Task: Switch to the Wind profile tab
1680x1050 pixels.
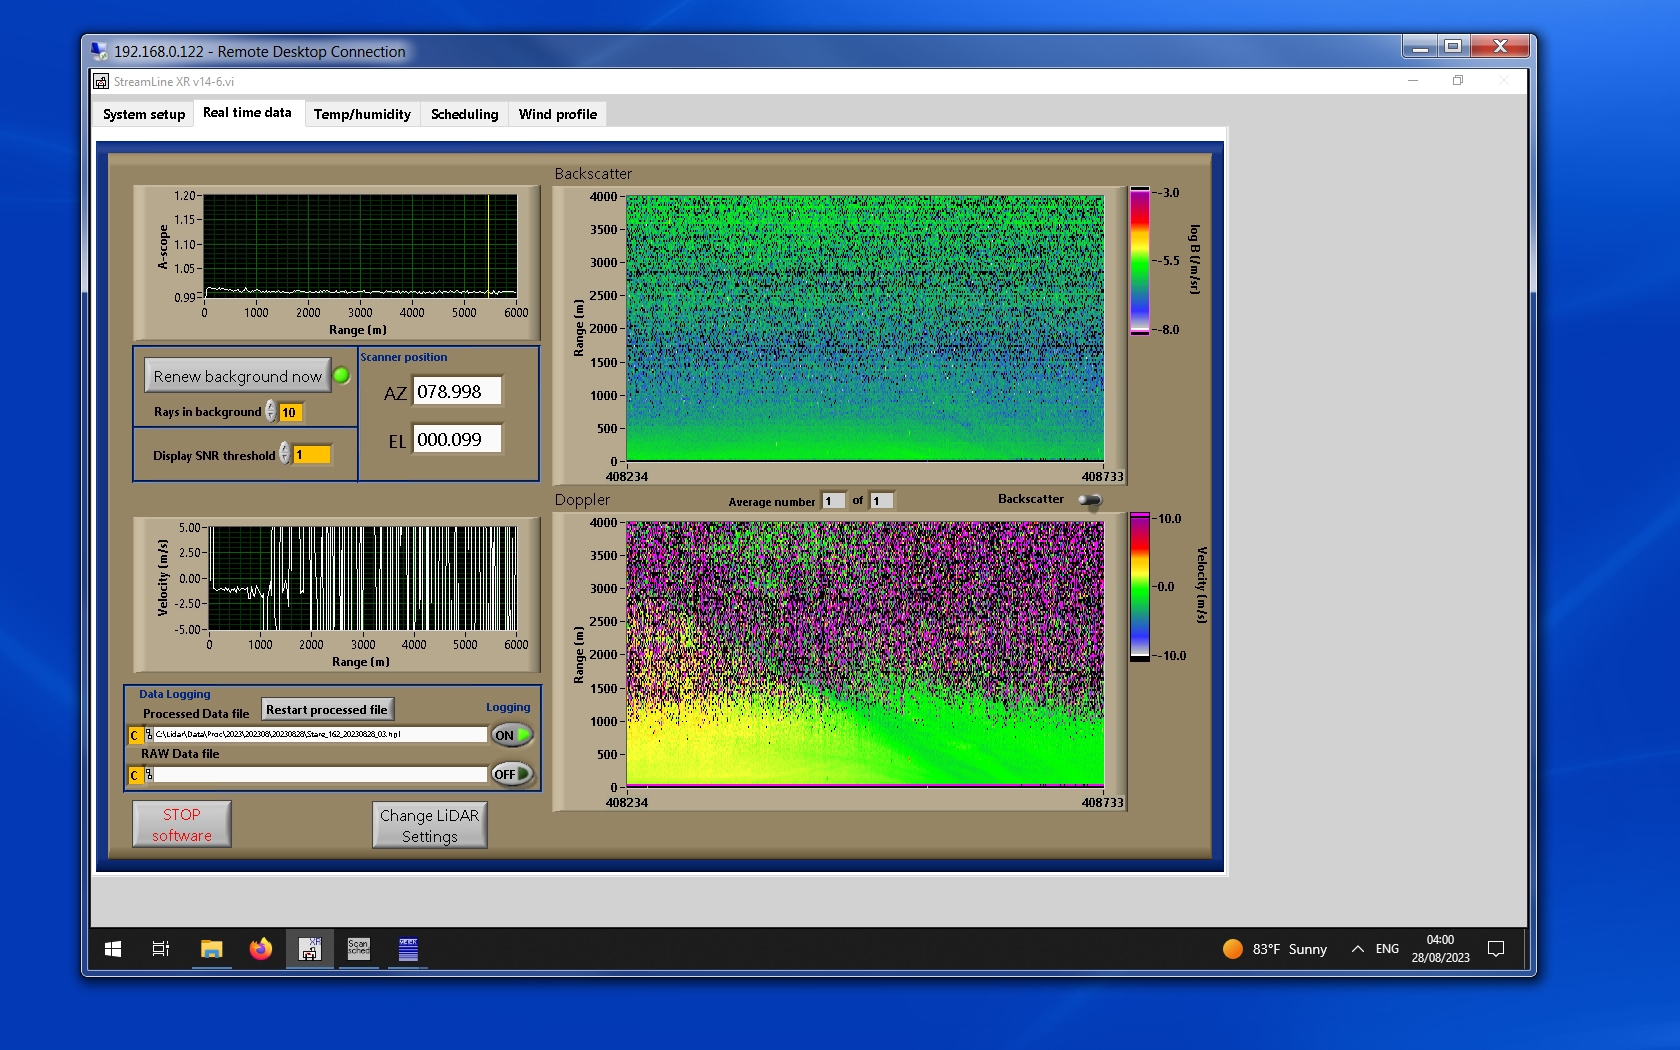Action: coord(557,114)
